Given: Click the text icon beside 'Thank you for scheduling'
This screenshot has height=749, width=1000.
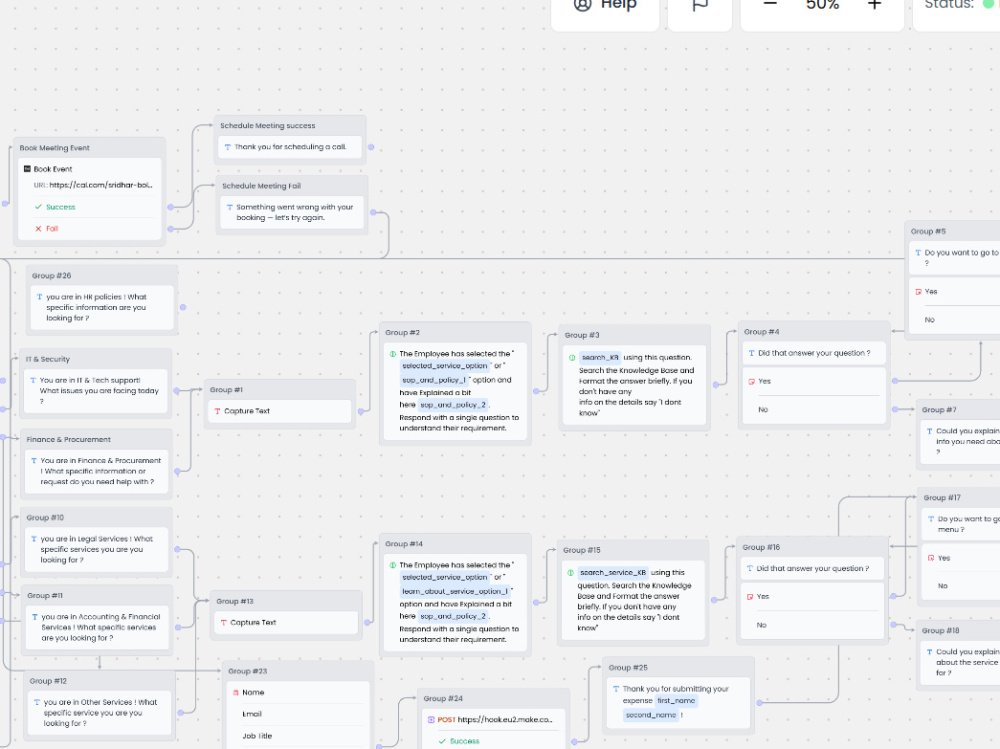Looking at the screenshot, I should [228, 147].
